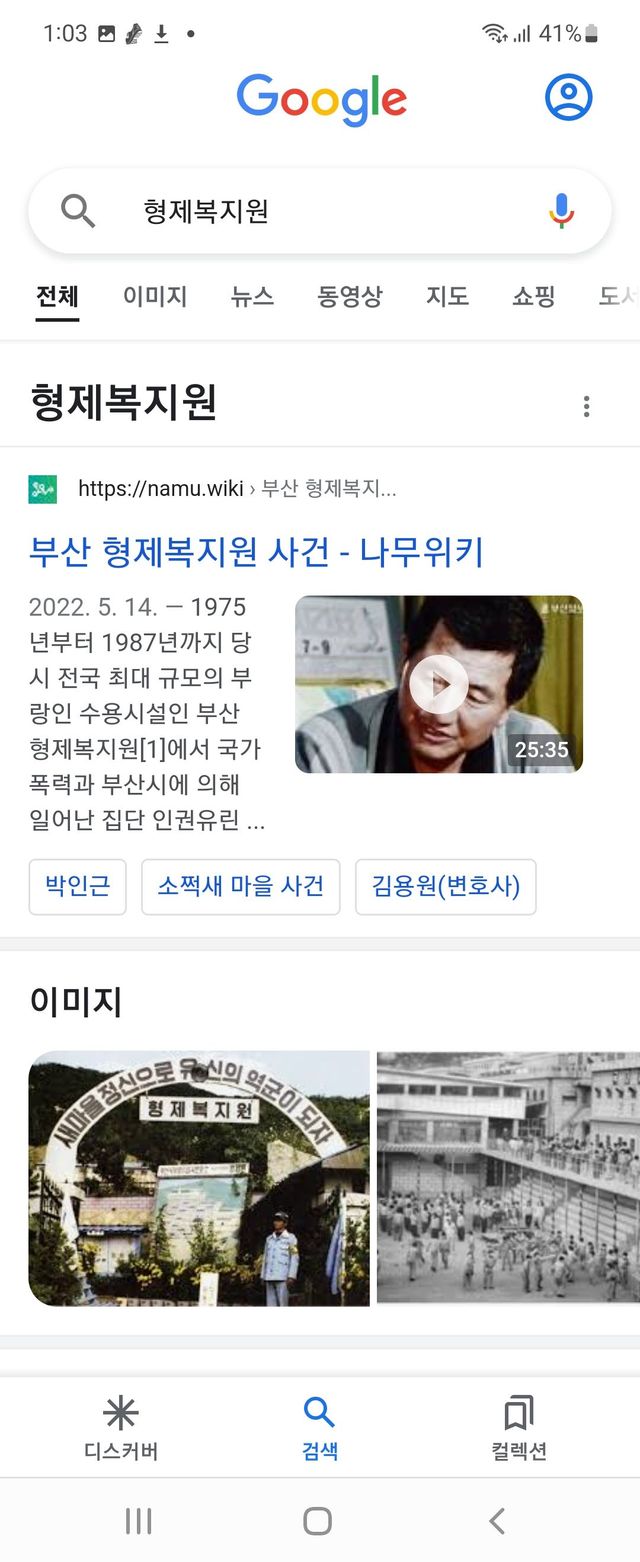Open the 형제복지원 gate arch image
The height and width of the screenshot is (1562, 640).
199,1178
